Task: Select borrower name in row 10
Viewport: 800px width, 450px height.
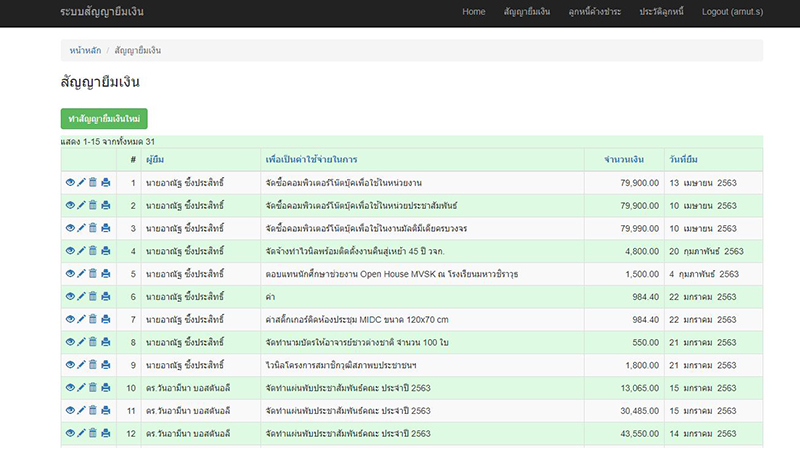Action: [188, 388]
